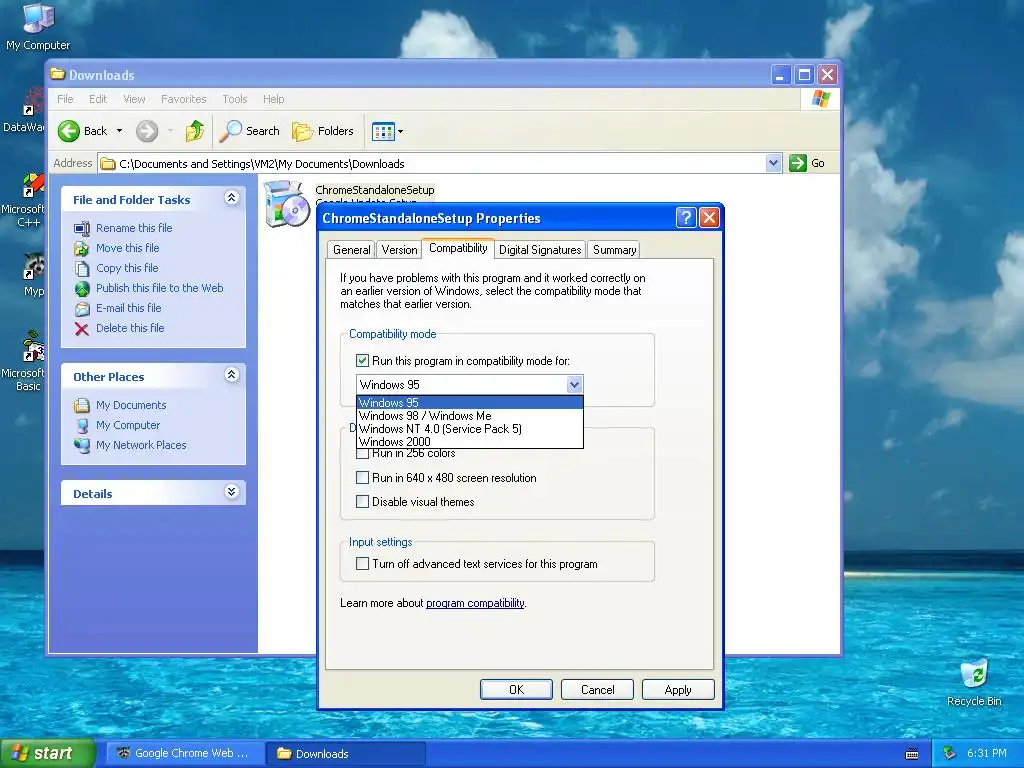
Task: Toggle the Run in 256 colors checkbox
Action: tap(362, 453)
